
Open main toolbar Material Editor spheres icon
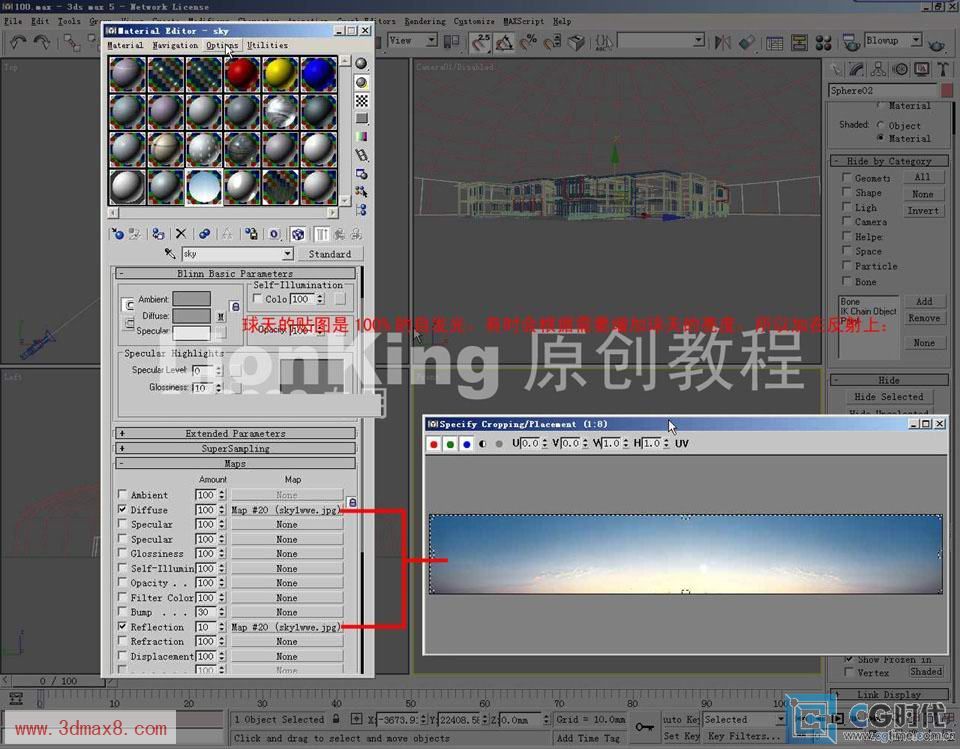tap(823, 42)
